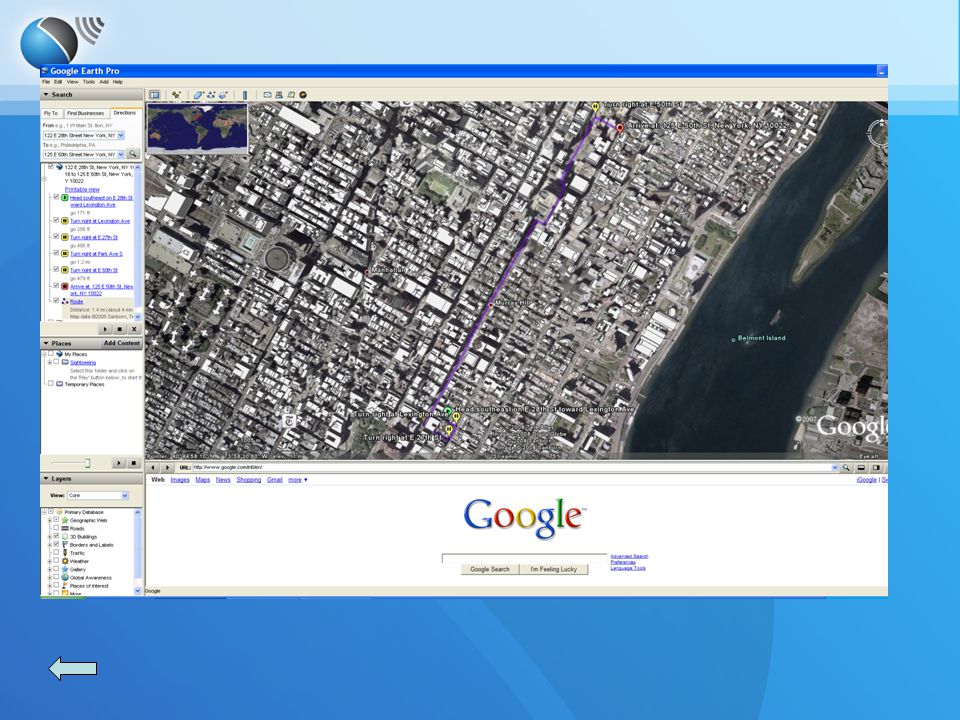Check the Sightseeing folder checkbox
This screenshot has width=960, height=720.
click(x=56, y=362)
